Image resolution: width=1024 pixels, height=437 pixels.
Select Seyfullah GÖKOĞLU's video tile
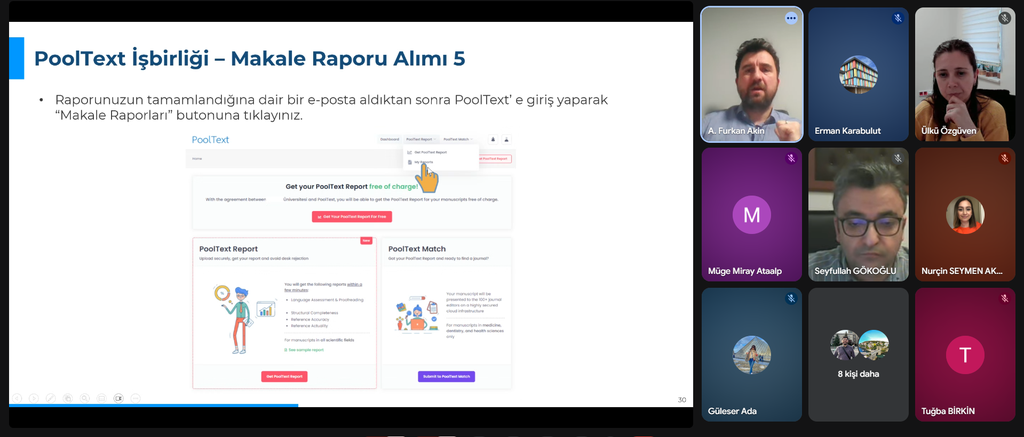pos(858,214)
